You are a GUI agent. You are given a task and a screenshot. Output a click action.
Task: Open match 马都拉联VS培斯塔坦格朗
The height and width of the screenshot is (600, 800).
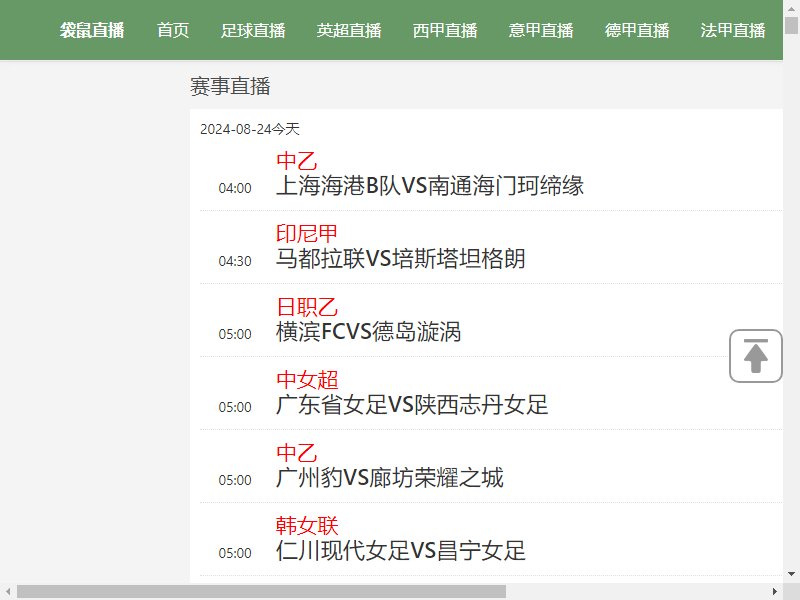click(401, 259)
